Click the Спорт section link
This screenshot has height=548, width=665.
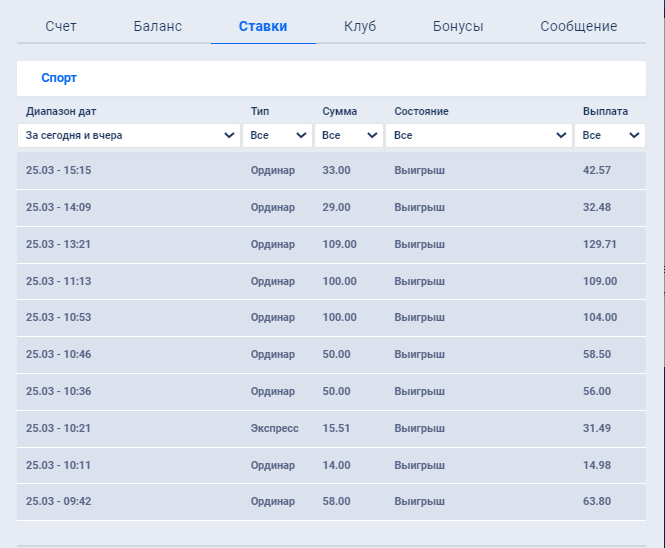pos(59,78)
